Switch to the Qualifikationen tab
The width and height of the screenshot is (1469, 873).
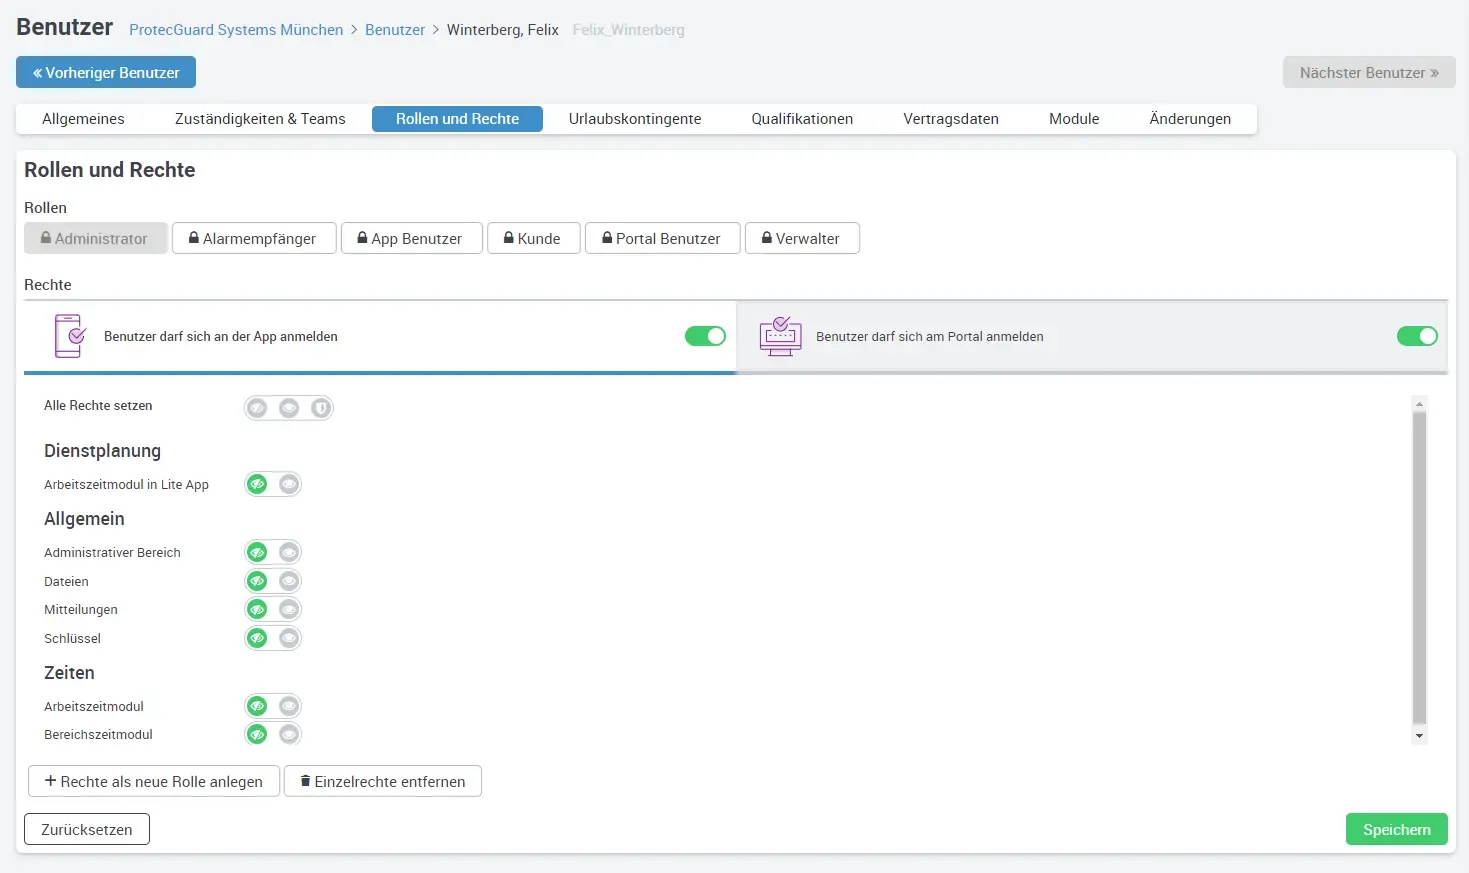[x=802, y=119]
